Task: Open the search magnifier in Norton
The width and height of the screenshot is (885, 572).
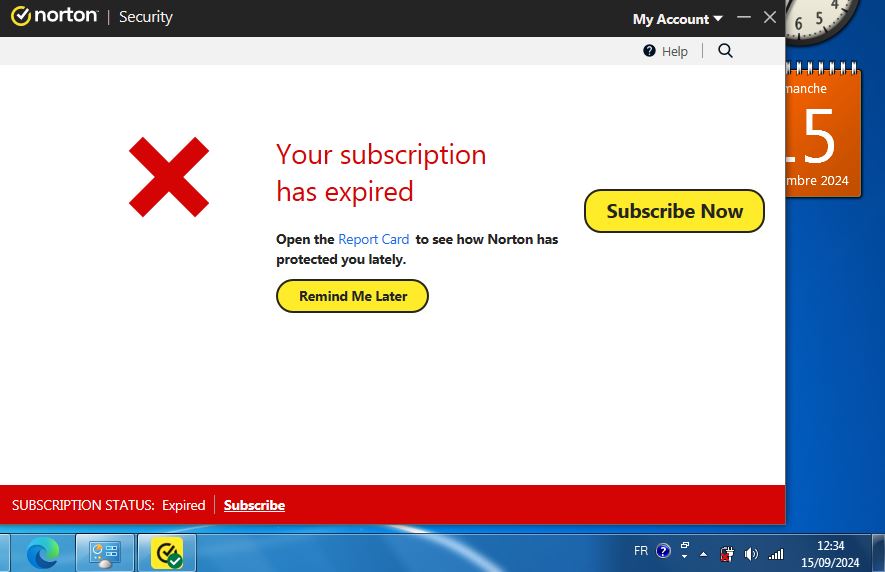Action: pos(725,51)
